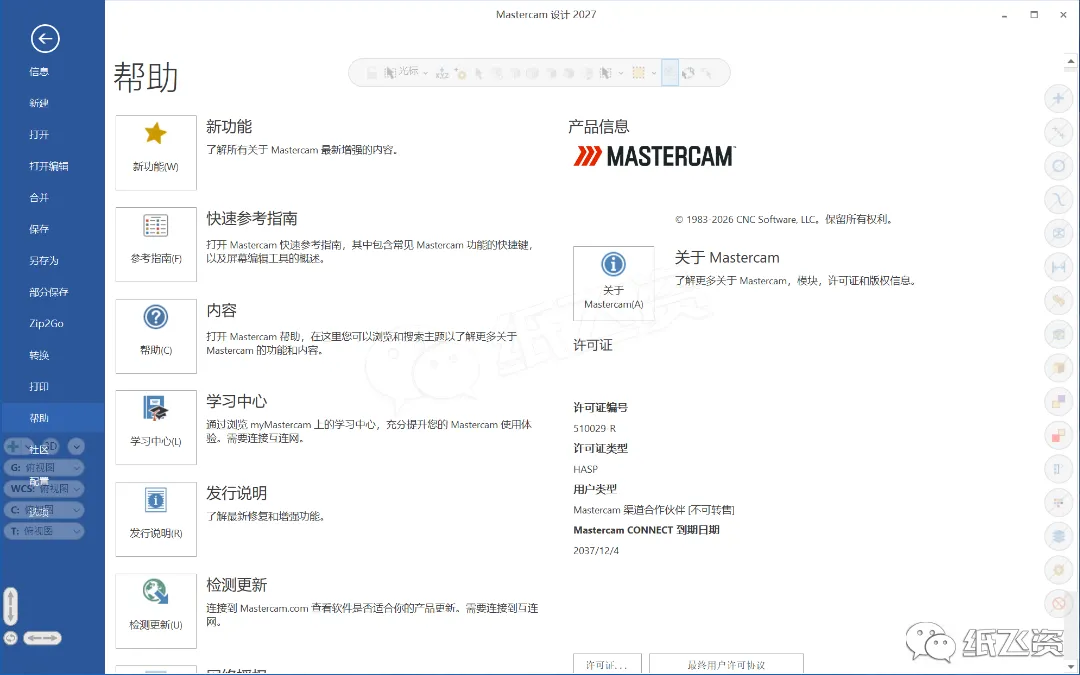Select 打开 in the backstage menu
1080x675 pixels.
point(39,134)
